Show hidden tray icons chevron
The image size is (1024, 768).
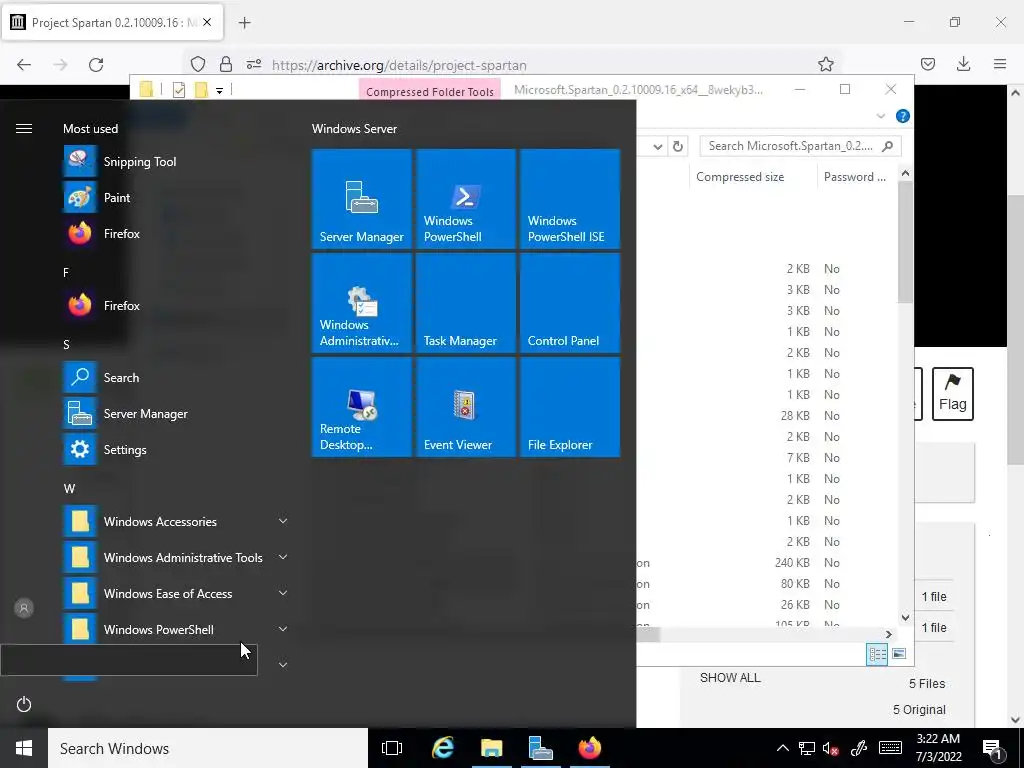click(x=782, y=749)
